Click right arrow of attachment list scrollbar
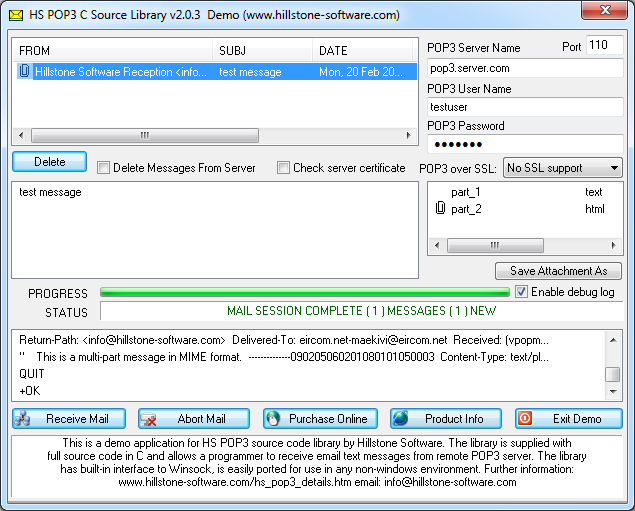 [614, 245]
